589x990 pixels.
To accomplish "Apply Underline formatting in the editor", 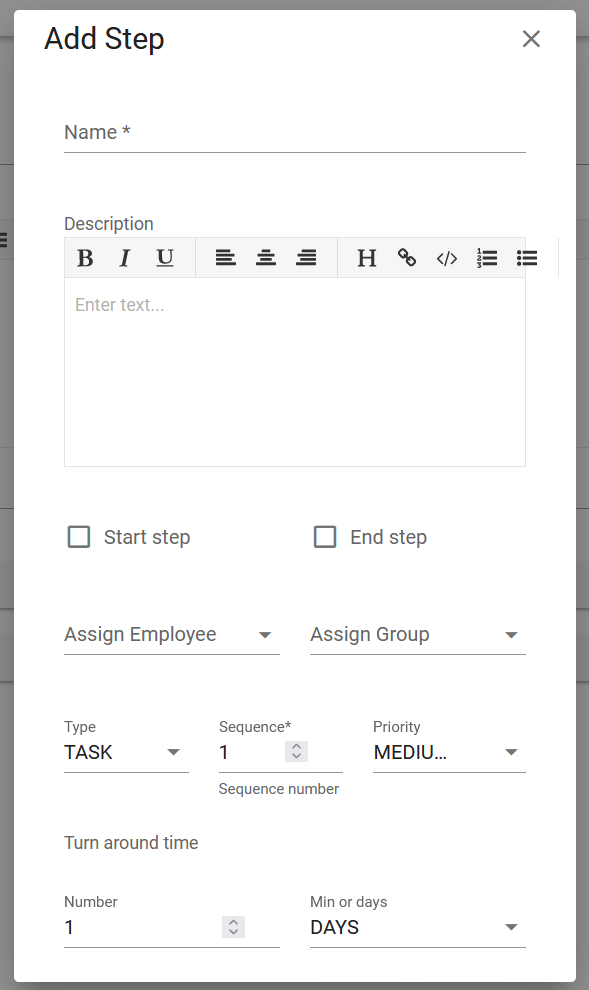I will pyautogui.click(x=164, y=257).
